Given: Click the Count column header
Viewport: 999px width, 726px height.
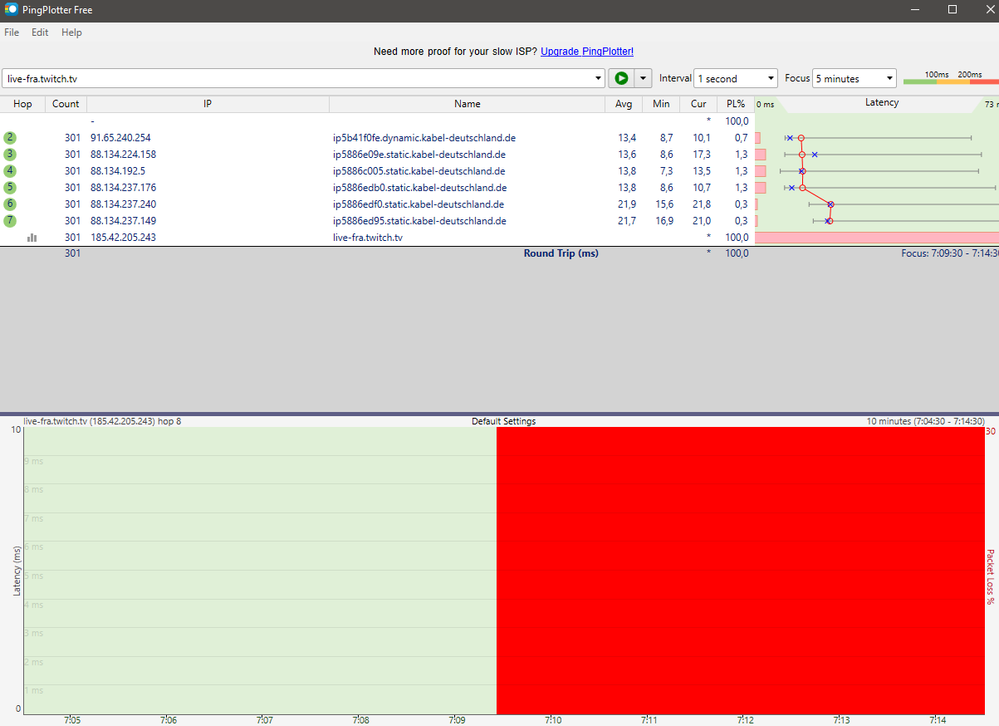Looking at the screenshot, I should click(x=66, y=104).
